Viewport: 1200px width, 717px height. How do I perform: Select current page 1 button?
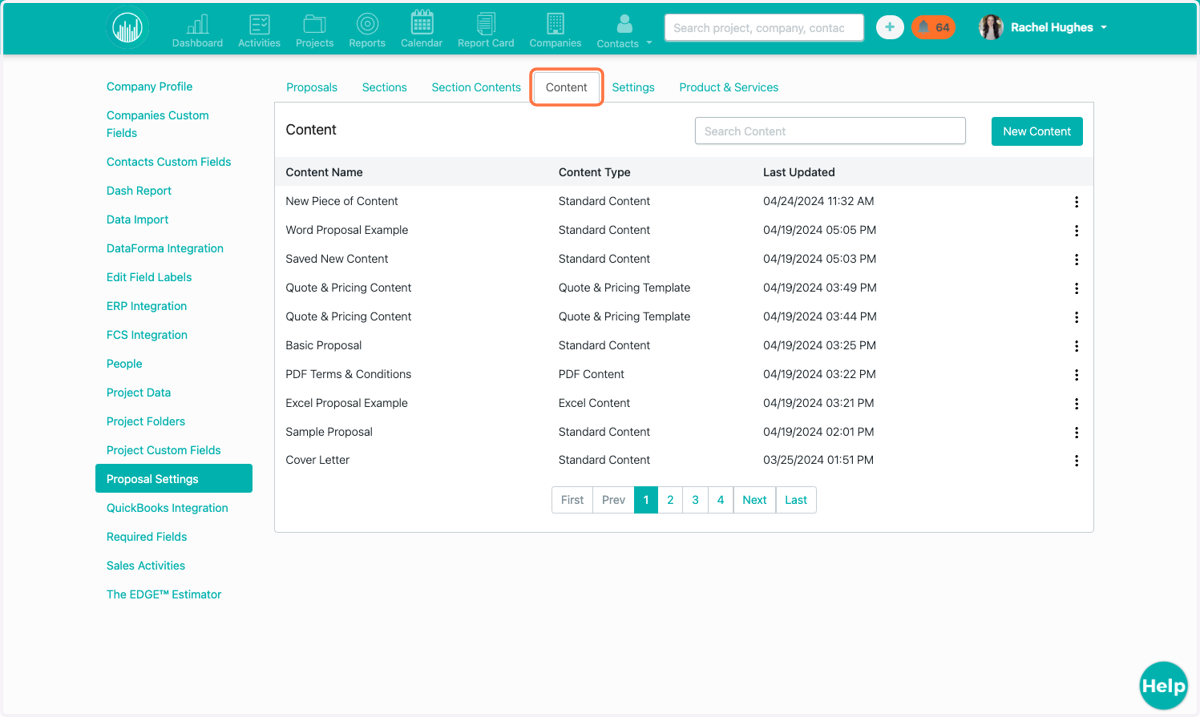coord(646,500)
